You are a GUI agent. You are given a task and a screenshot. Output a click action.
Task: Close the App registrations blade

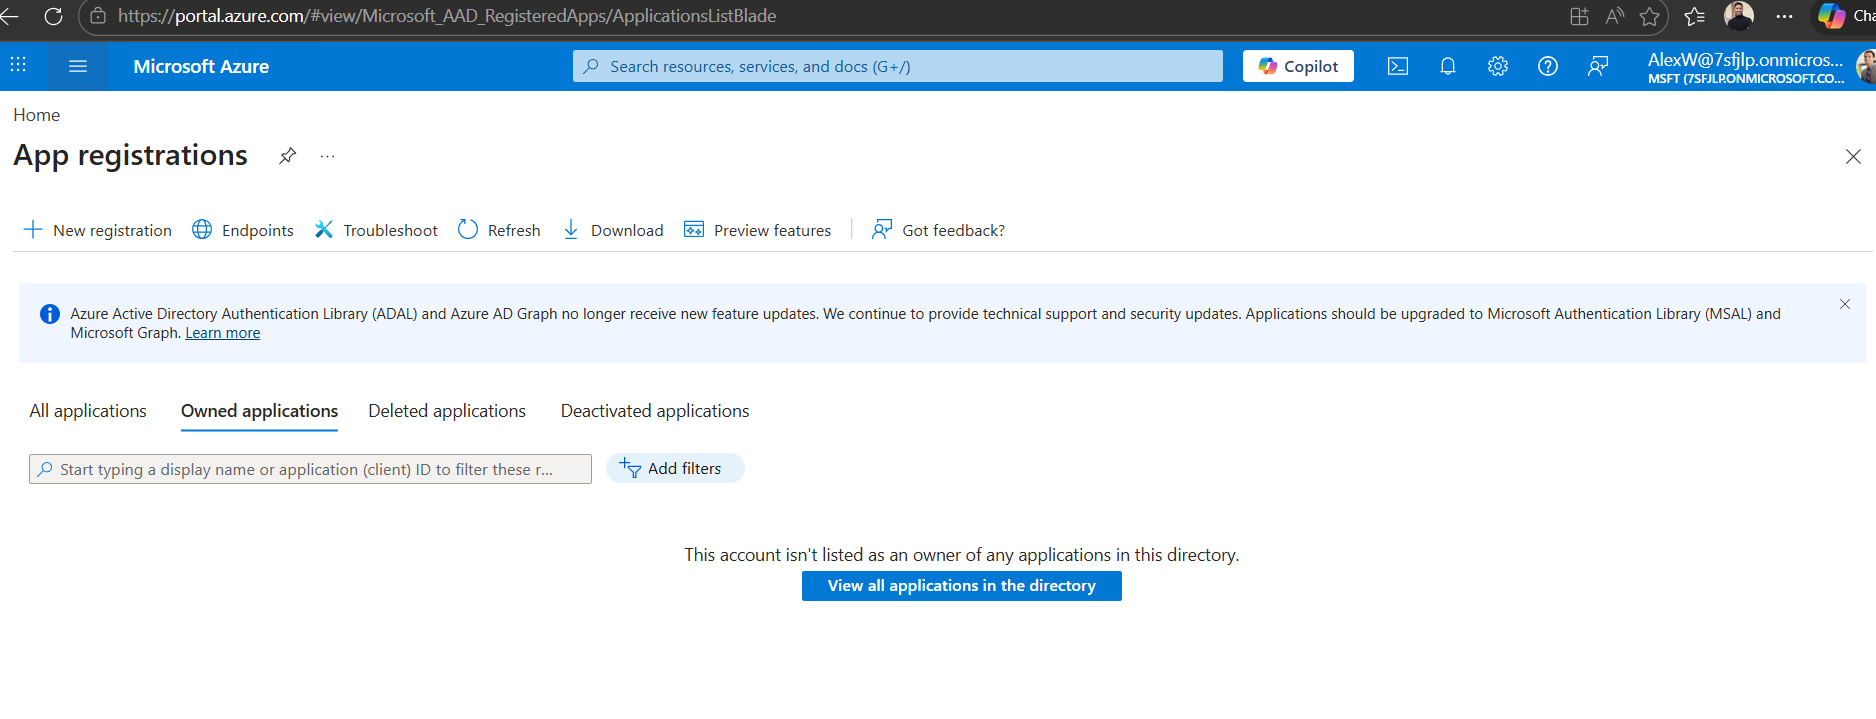click(x=1853, y=156)
